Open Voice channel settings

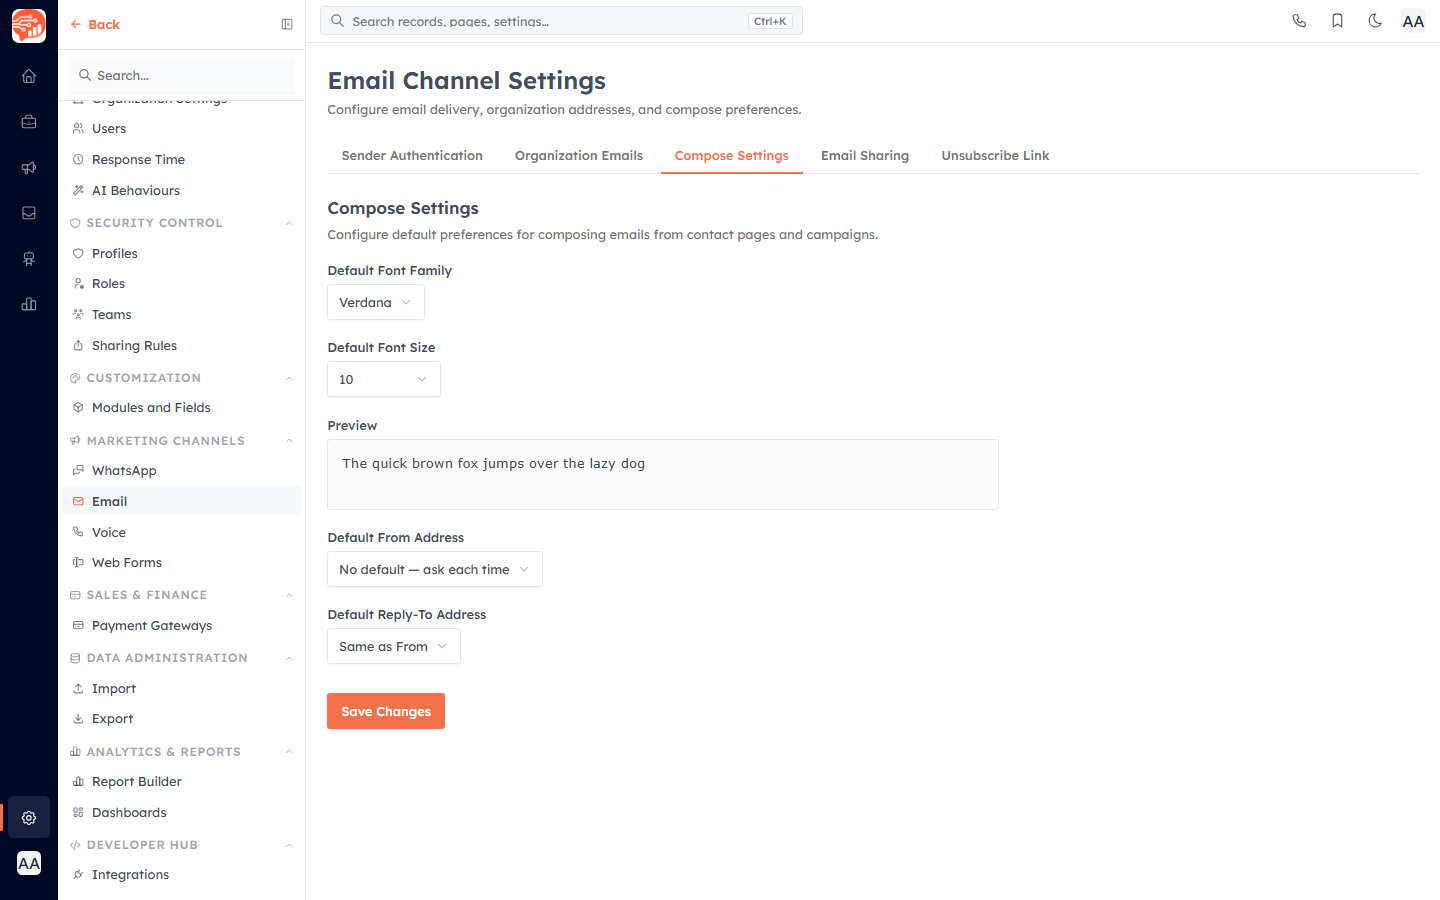click(181, 533)
